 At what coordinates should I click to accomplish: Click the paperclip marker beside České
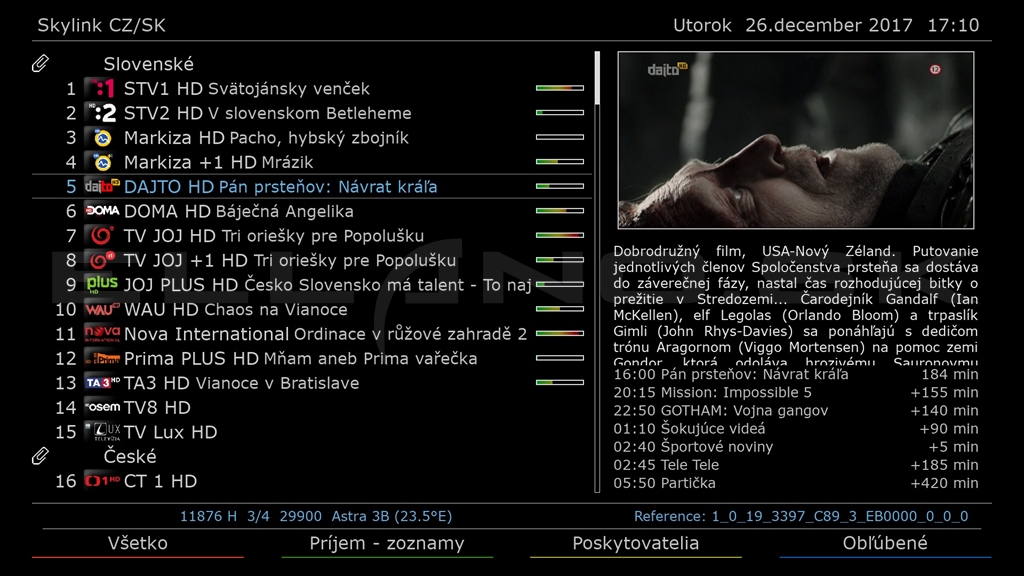(x=40, y=456)
